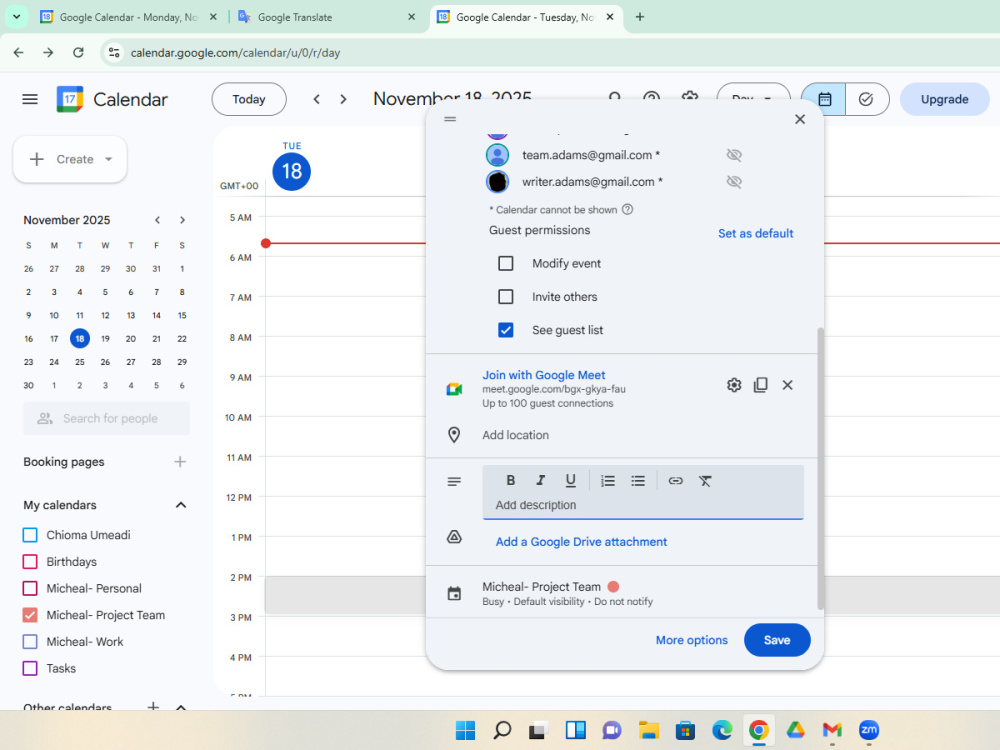Screen dimensions: 1000x750
Task: Go to next month in mini calendar
Action: [182, 220]
